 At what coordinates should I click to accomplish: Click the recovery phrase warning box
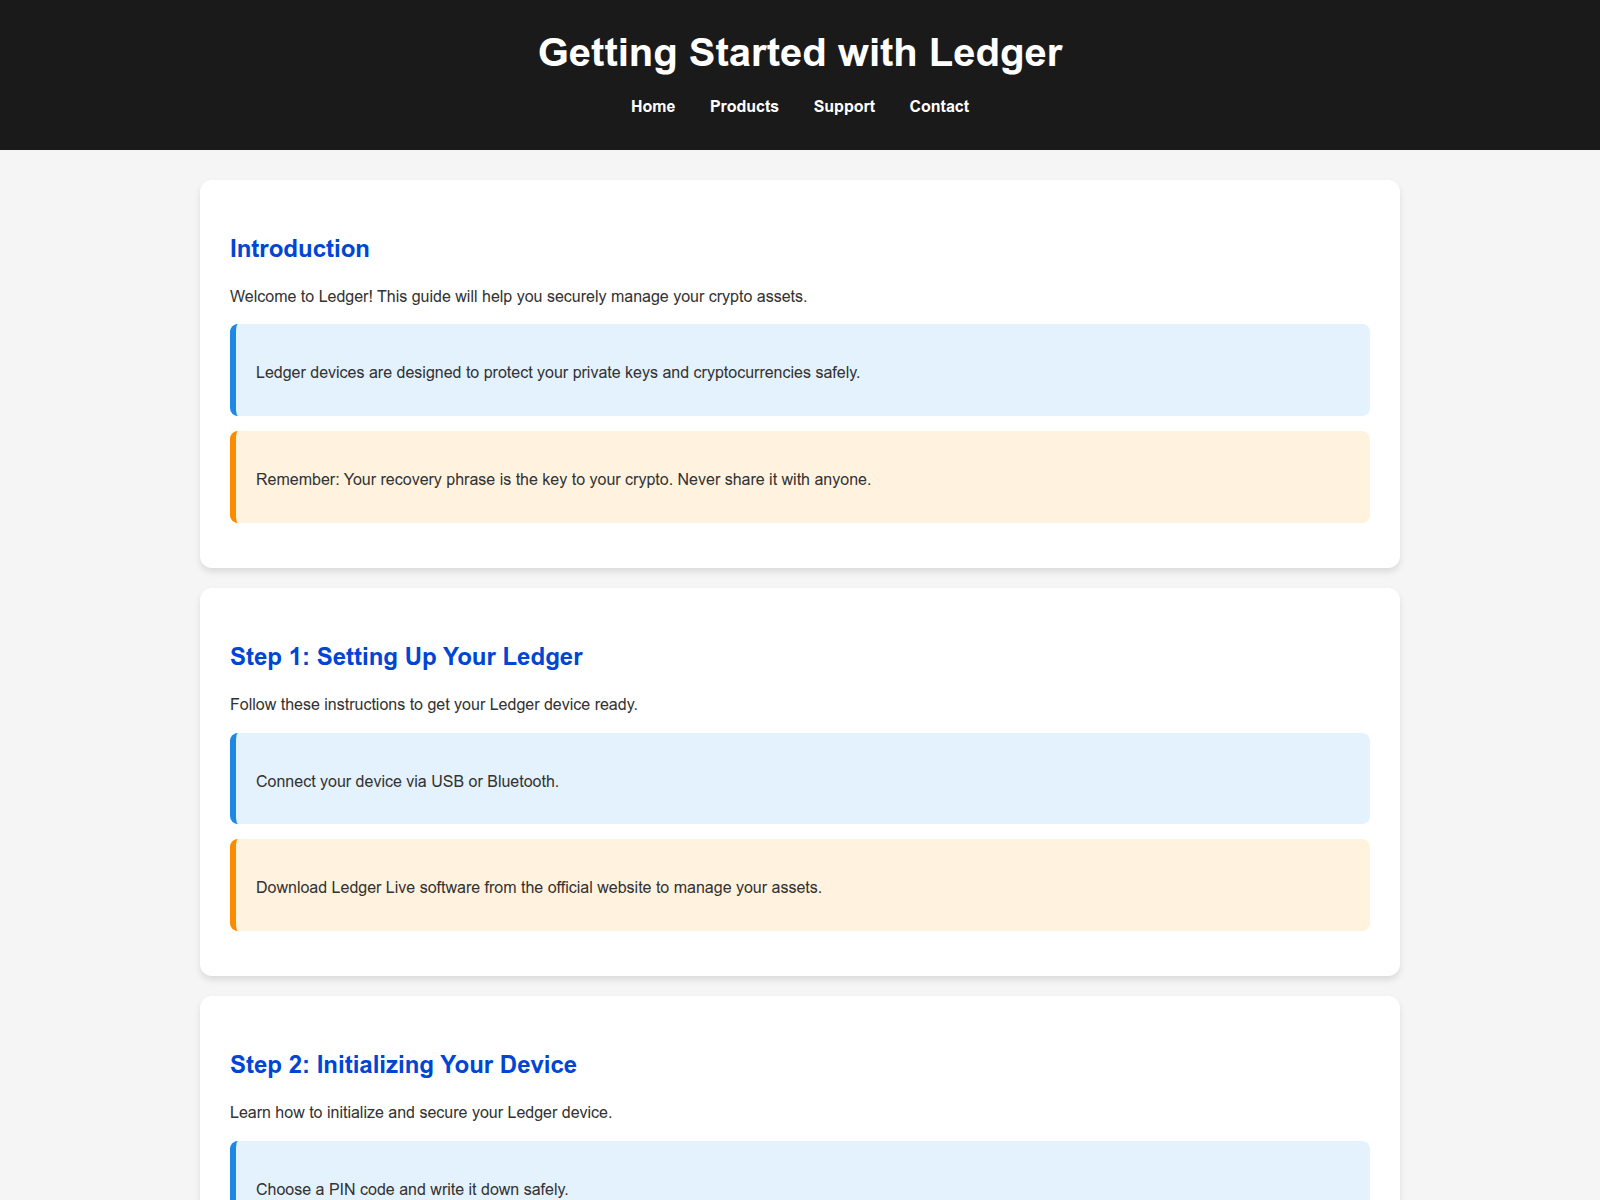[563, 480]
